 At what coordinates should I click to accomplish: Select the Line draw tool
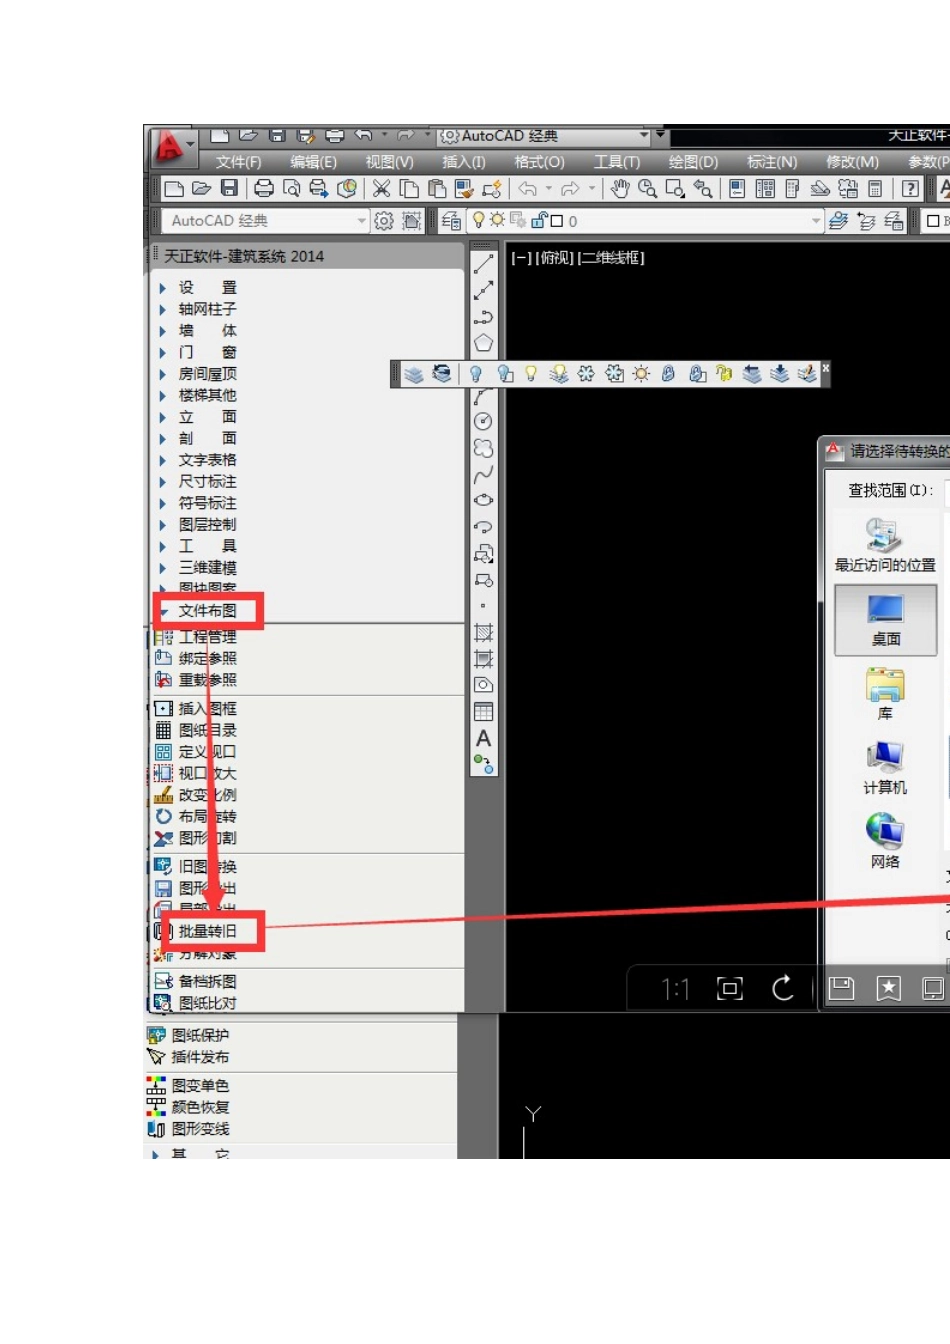click(484, 265)
